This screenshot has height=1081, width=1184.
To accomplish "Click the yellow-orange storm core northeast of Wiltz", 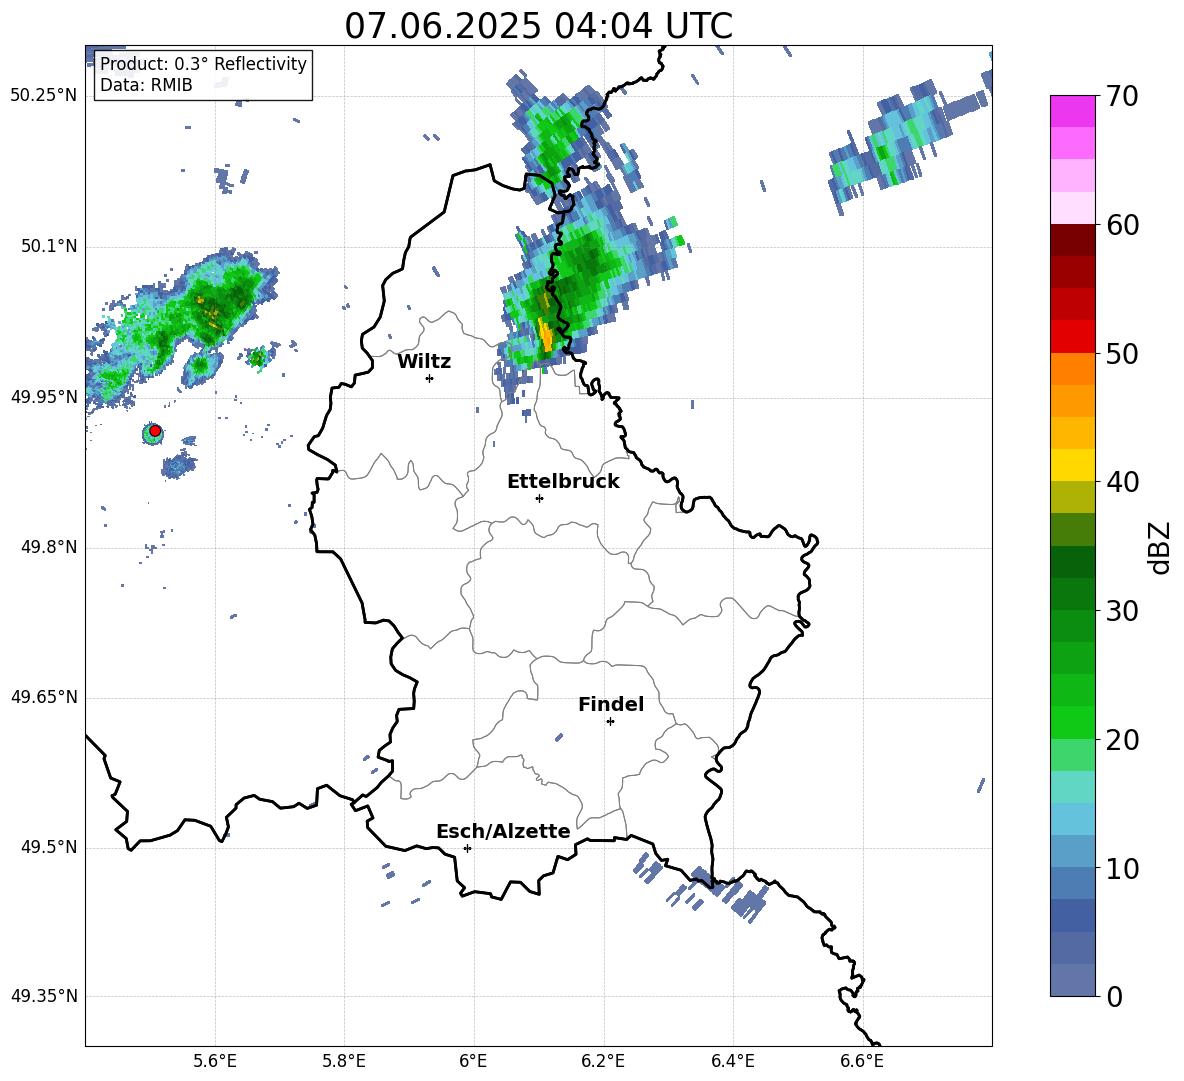I will [x=546, y=335].
